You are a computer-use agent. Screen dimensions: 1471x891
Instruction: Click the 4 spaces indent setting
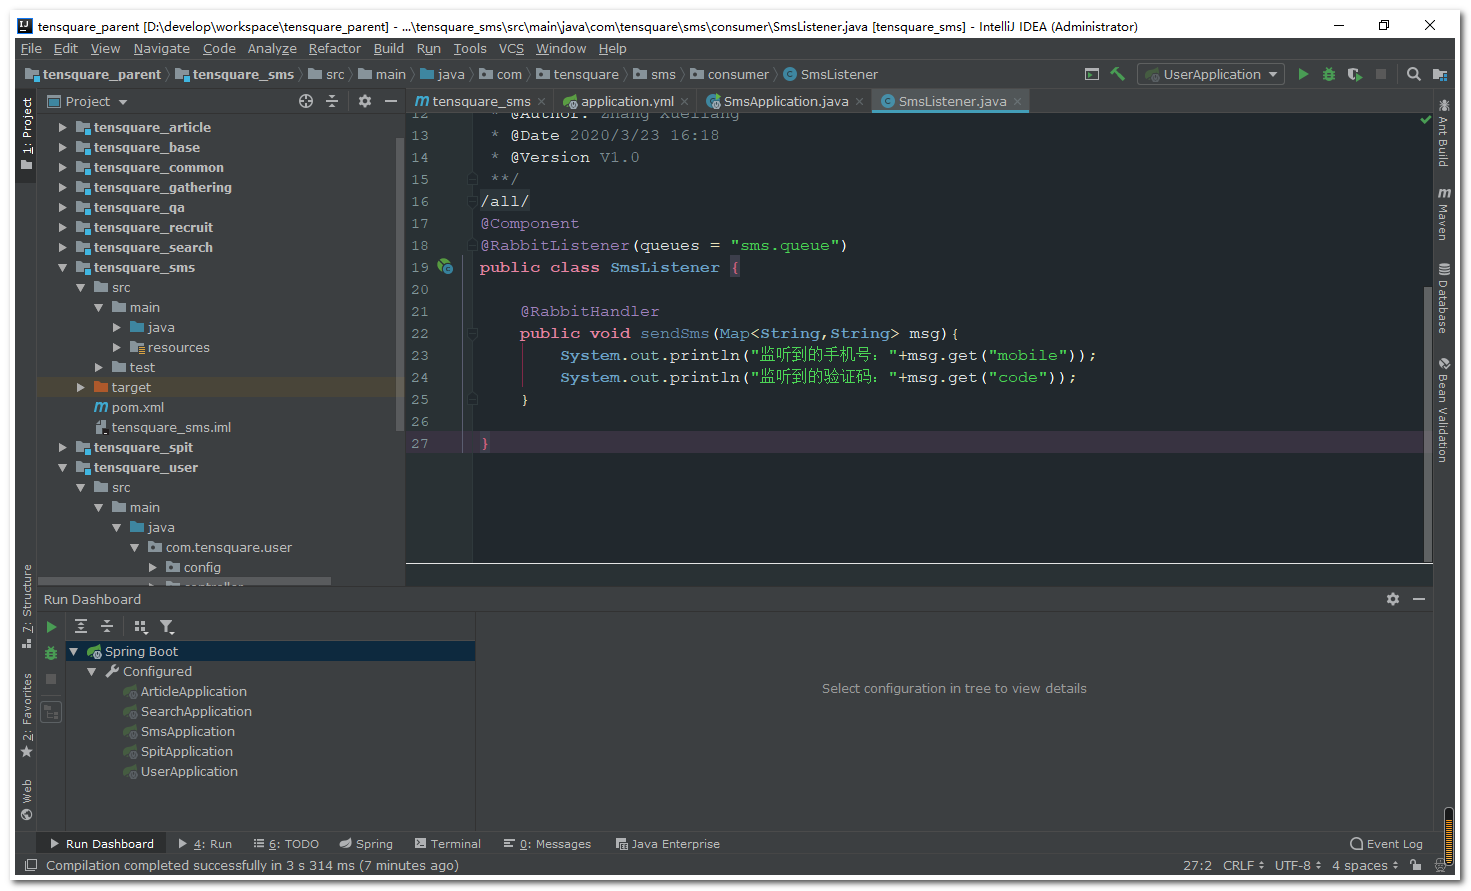point(1365,866)
